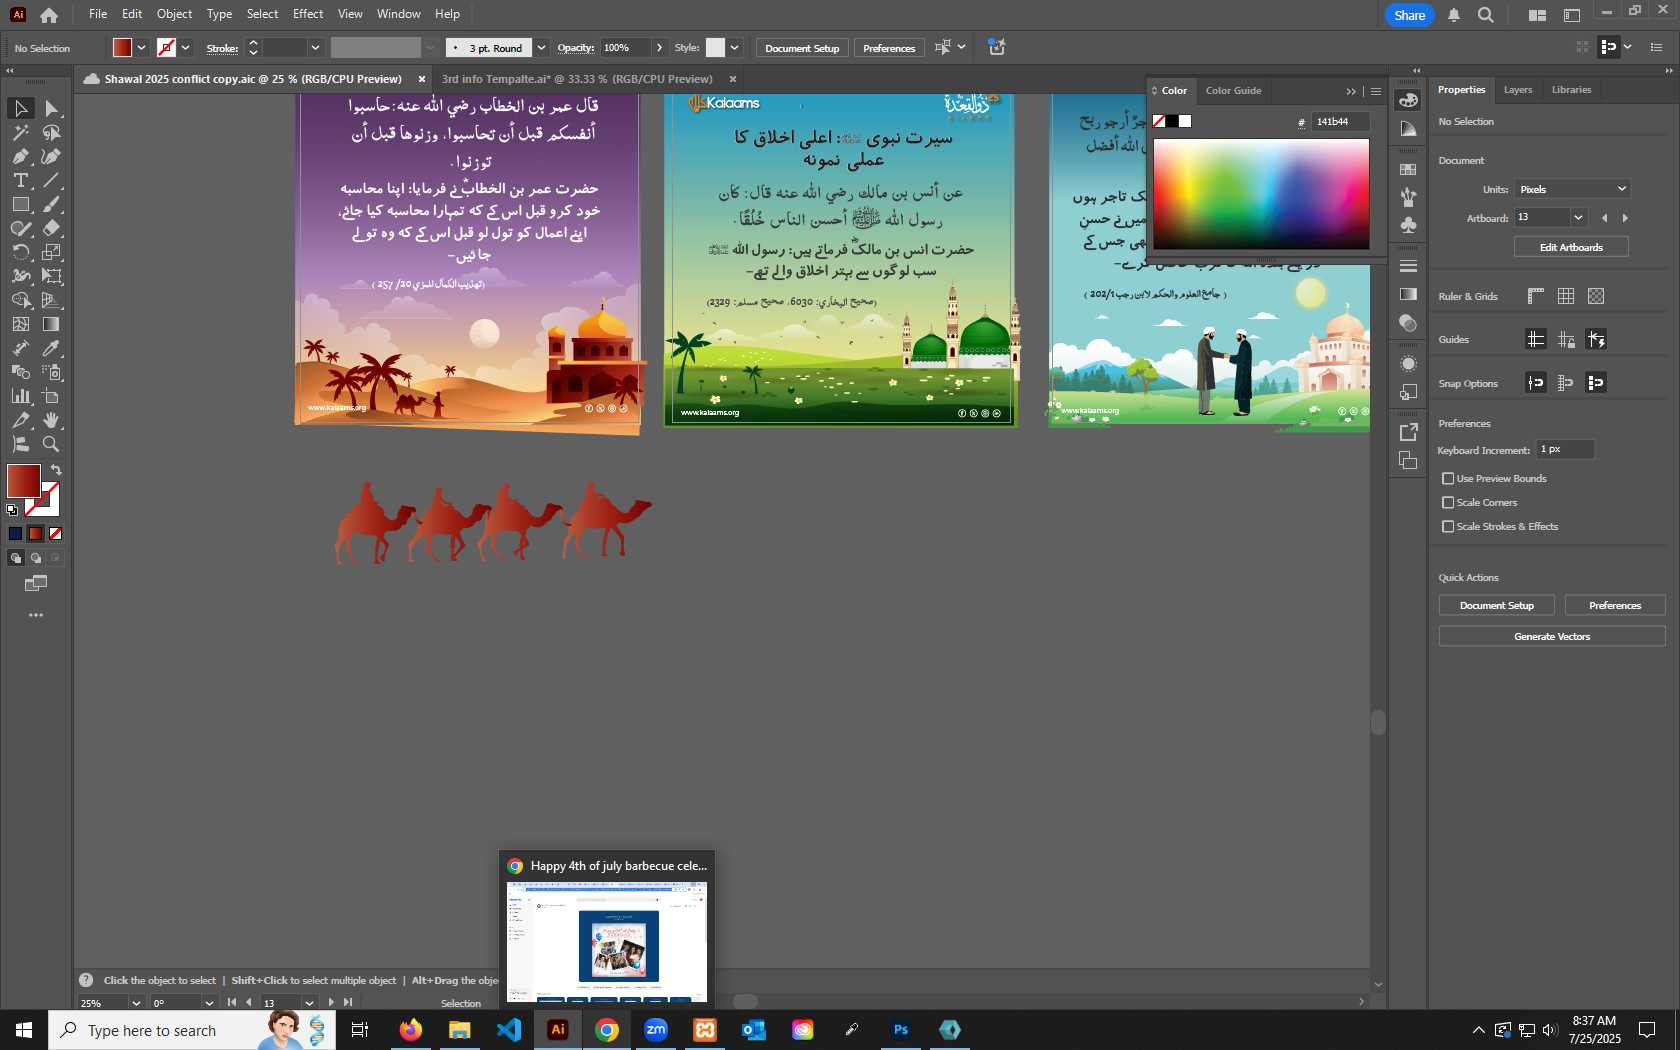Click the Generate Vectors button

click(1552, 636)
